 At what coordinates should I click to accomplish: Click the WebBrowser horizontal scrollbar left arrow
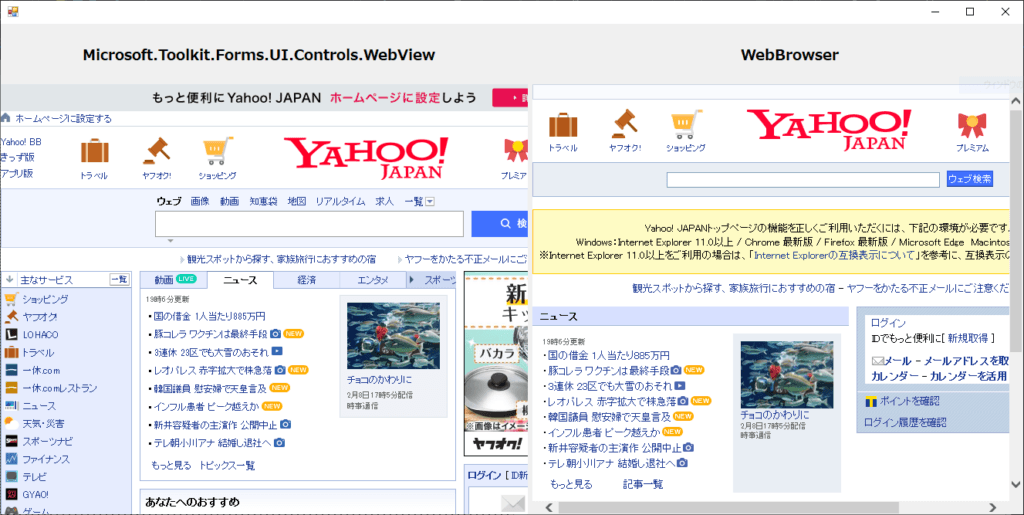pos(549,507)
